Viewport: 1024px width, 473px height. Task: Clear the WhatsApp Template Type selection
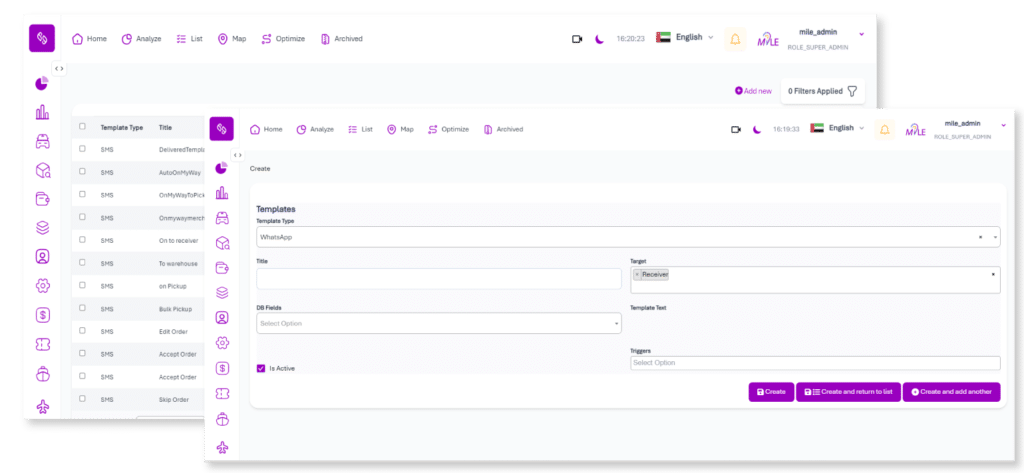point(980,237)
